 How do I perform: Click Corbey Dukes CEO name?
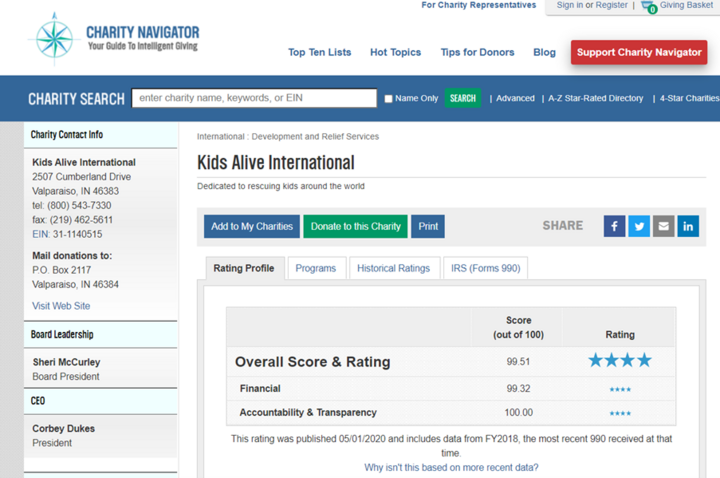click(x=63, y=428)
